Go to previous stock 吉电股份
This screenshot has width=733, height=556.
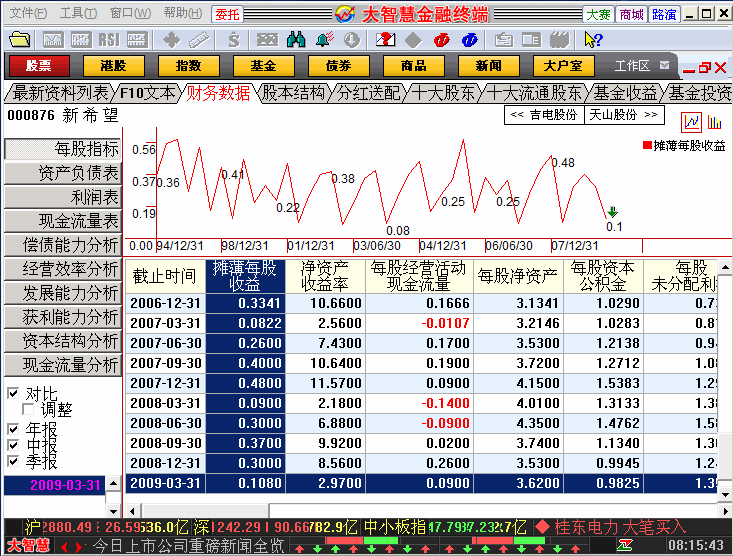544,115
